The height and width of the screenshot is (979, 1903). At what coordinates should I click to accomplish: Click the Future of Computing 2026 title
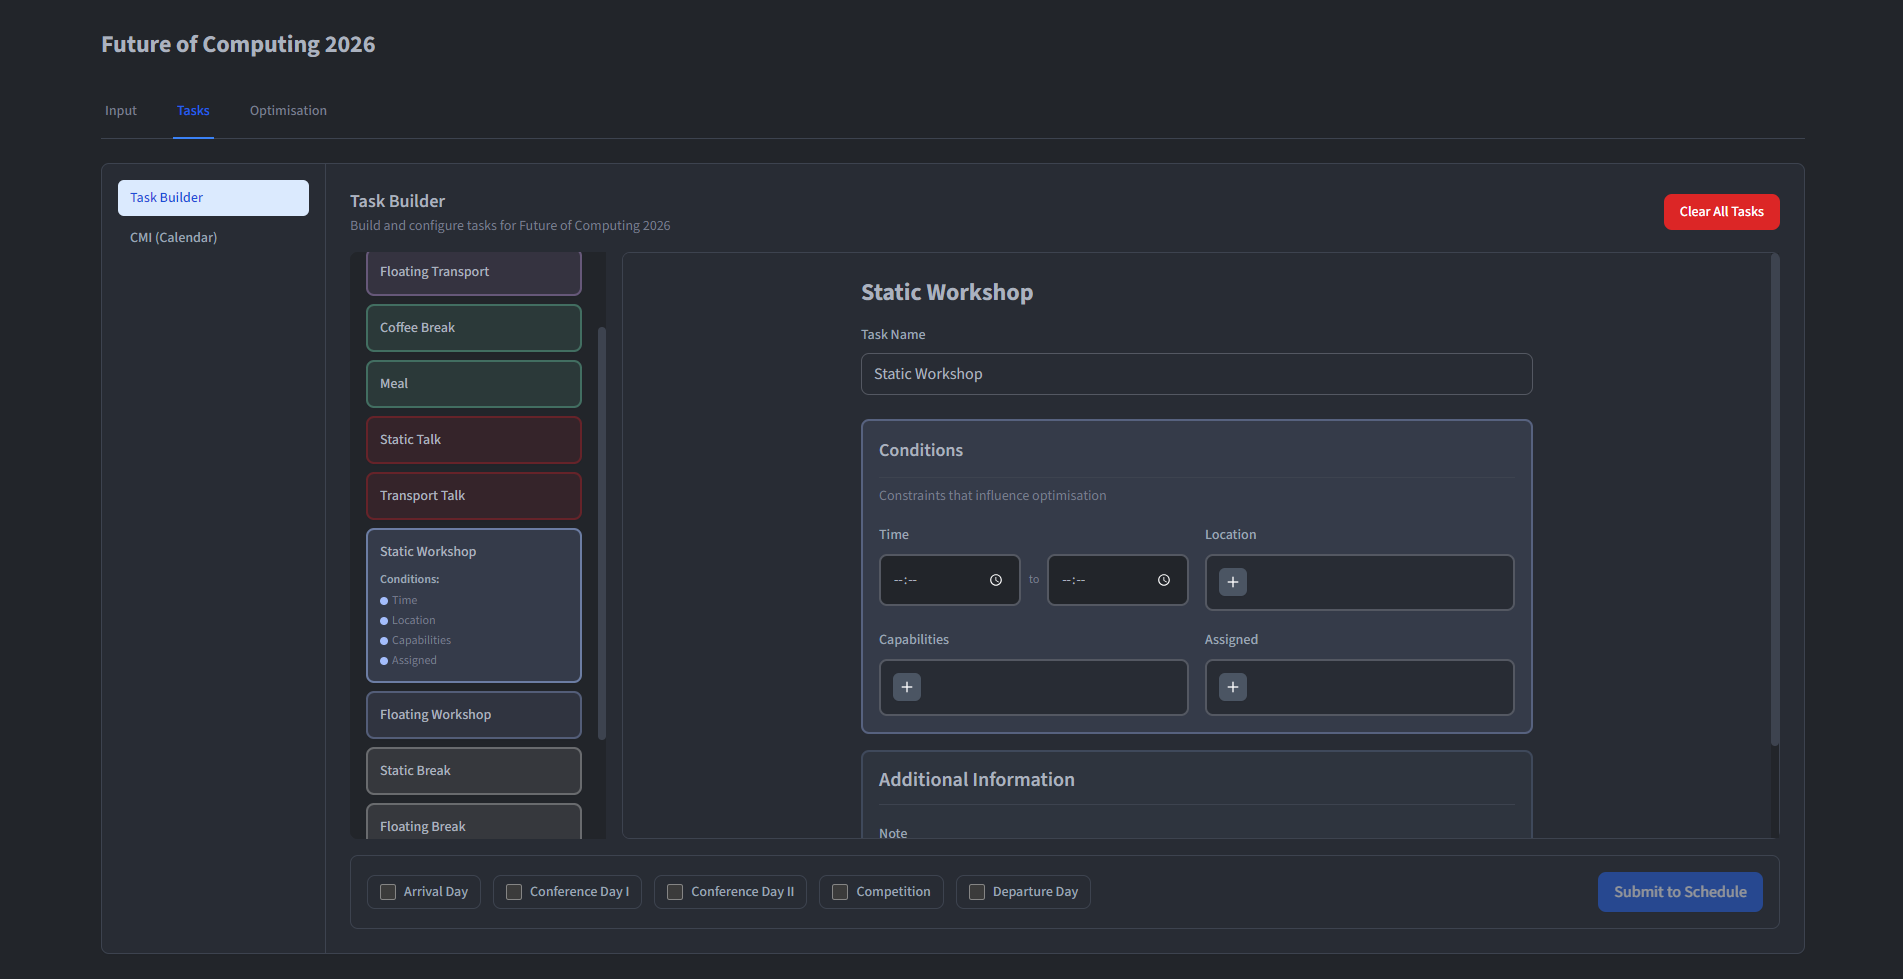[238, 45]
